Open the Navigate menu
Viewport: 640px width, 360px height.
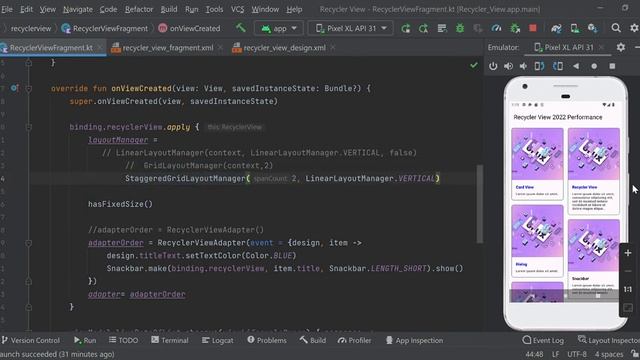point(78,9)
